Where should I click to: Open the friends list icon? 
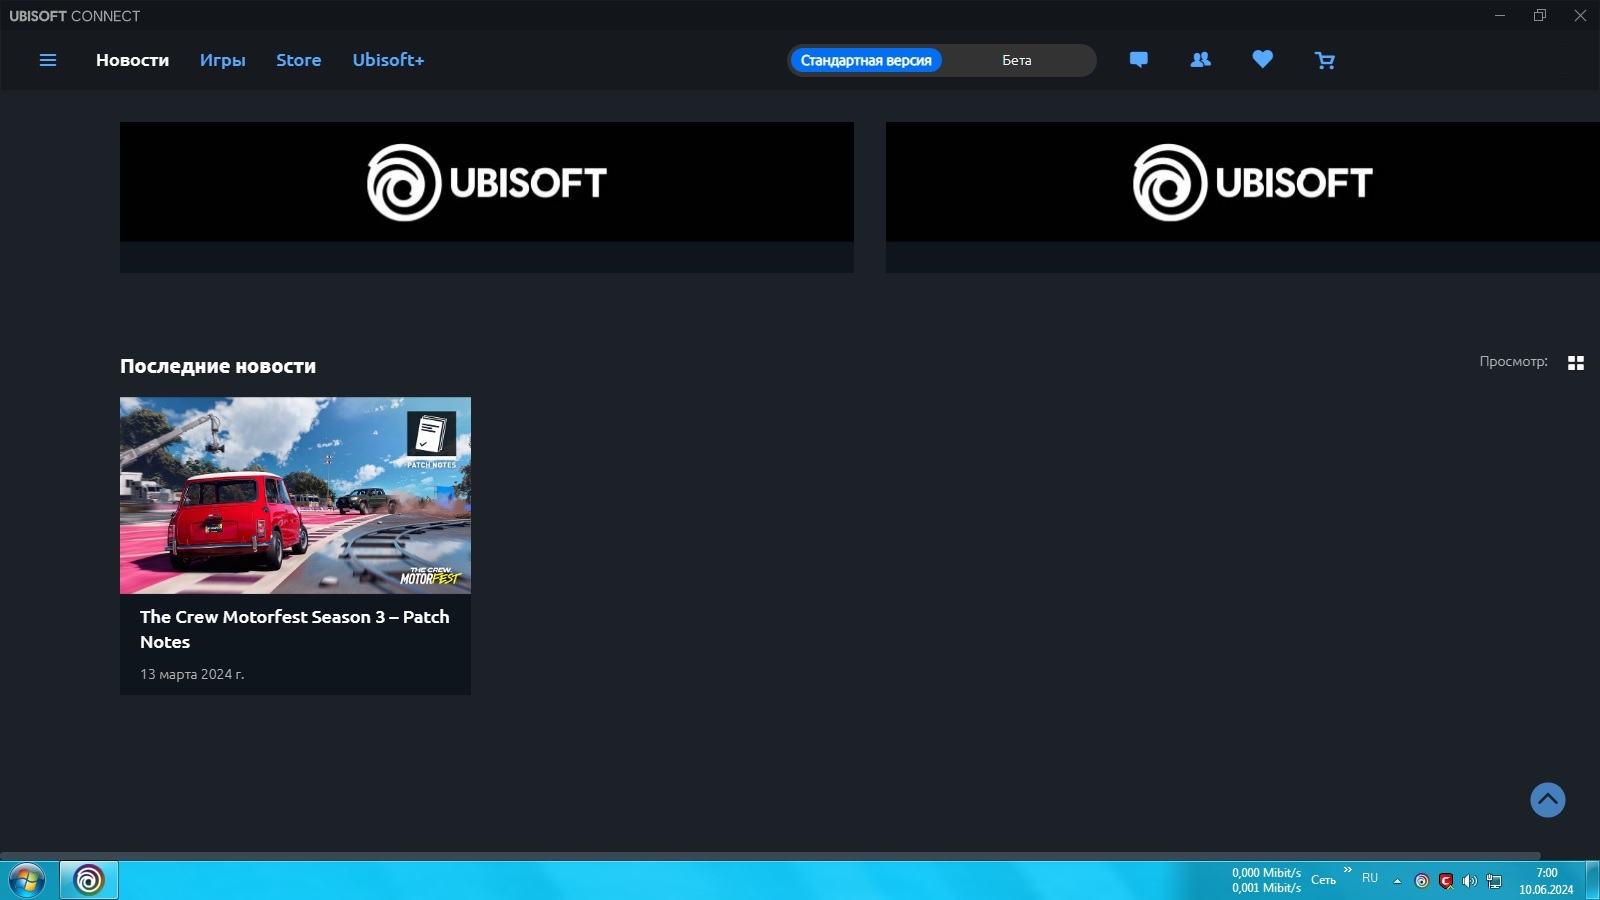coord(1200,60)
